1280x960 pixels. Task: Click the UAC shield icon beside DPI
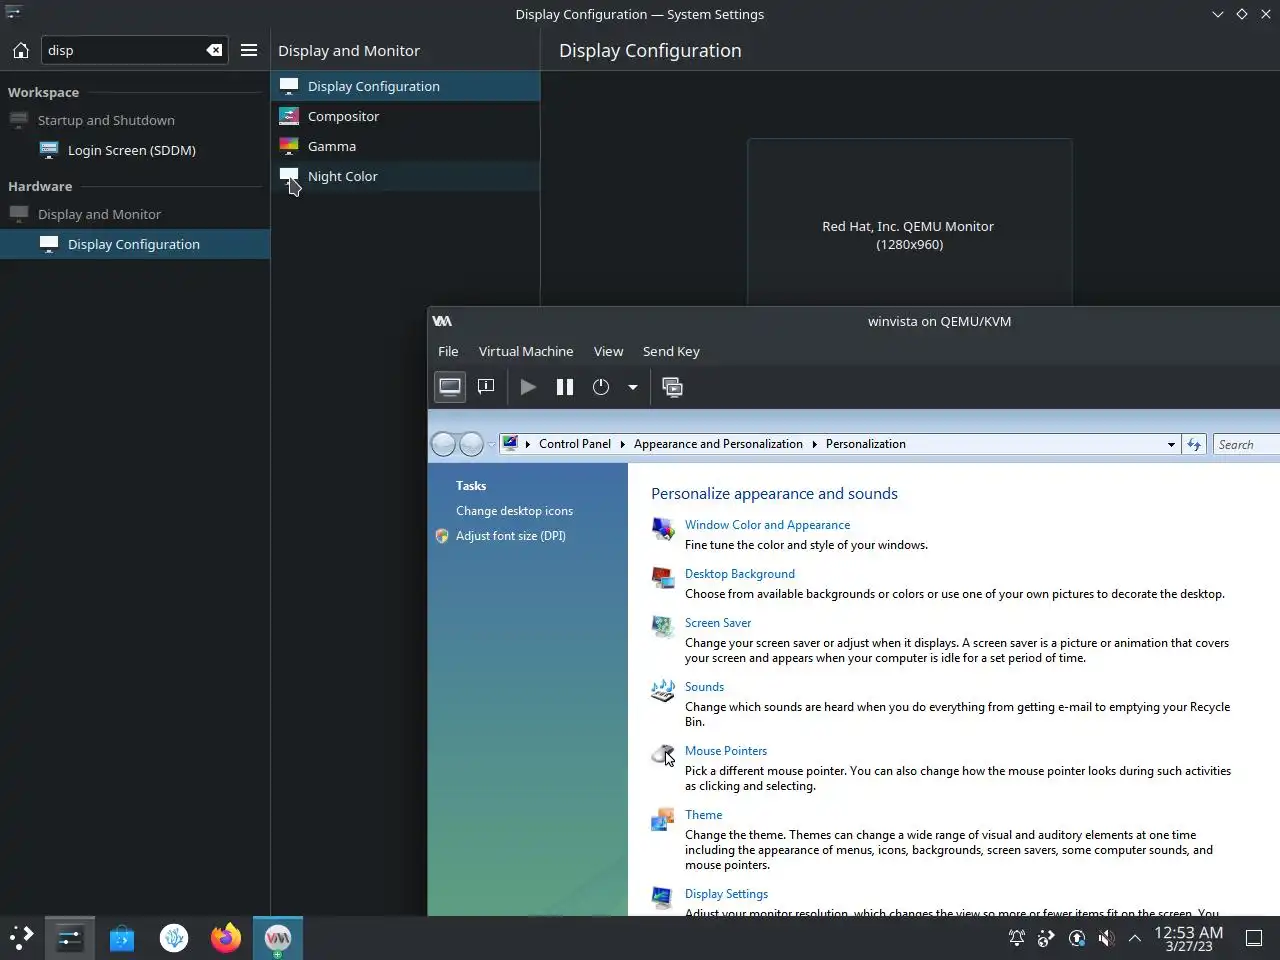[442, 536]
